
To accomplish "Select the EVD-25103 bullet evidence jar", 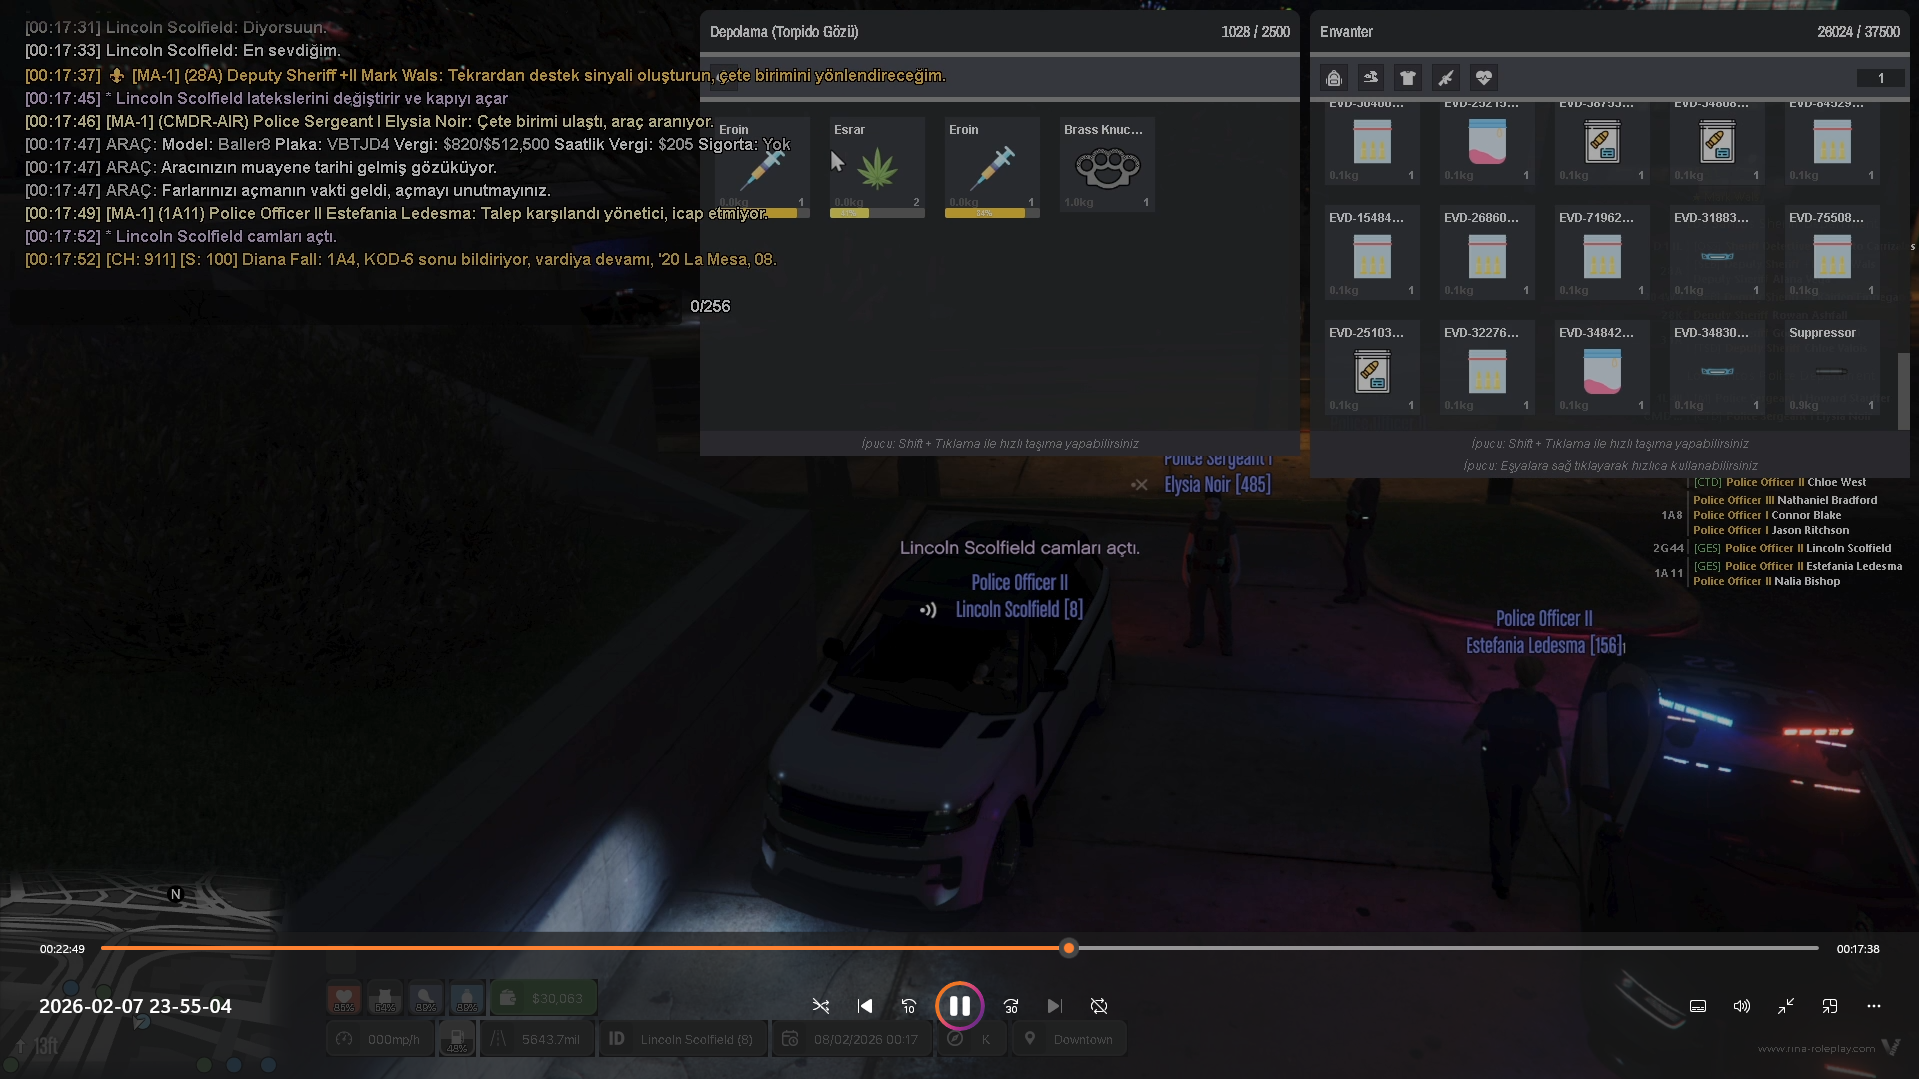I will pos(1372,369).
